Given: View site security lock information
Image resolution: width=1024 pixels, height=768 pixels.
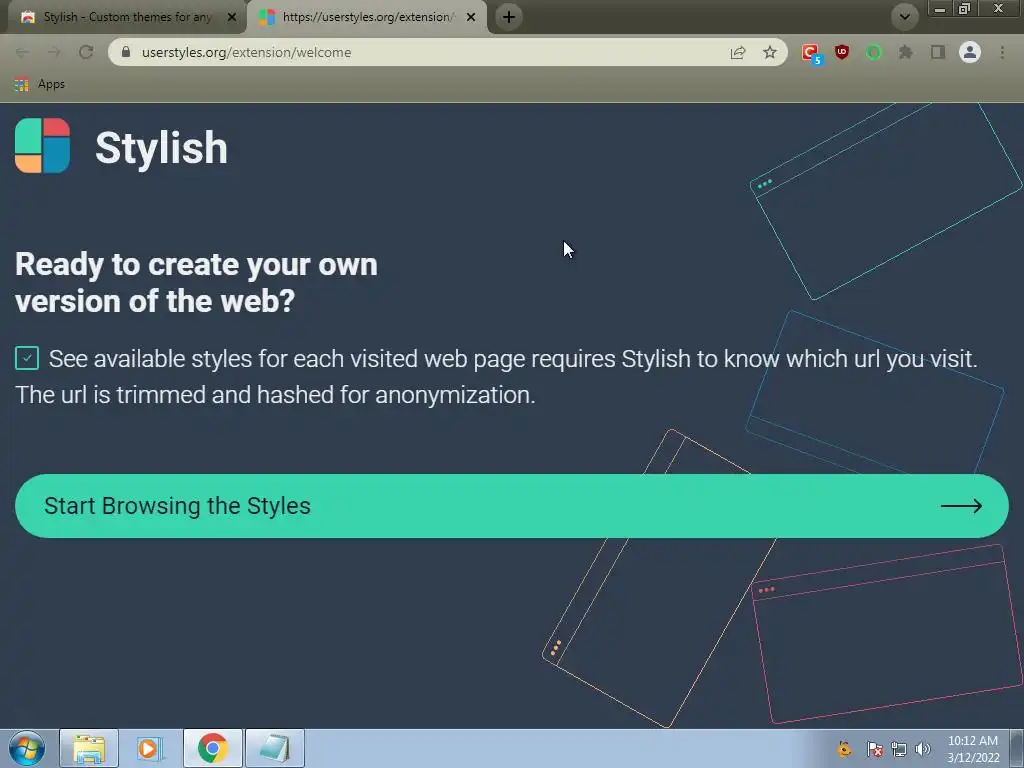Looking at the screenshot, I should click(126, 52).
